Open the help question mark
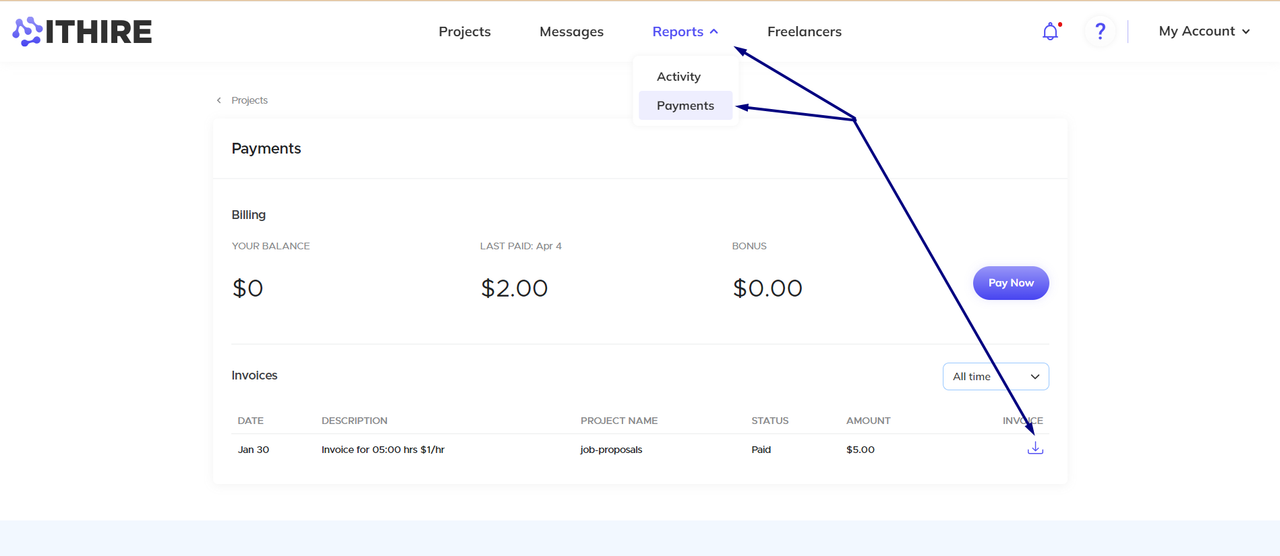This screenshot has width=1280, height=556. [x=1100, y=32]
